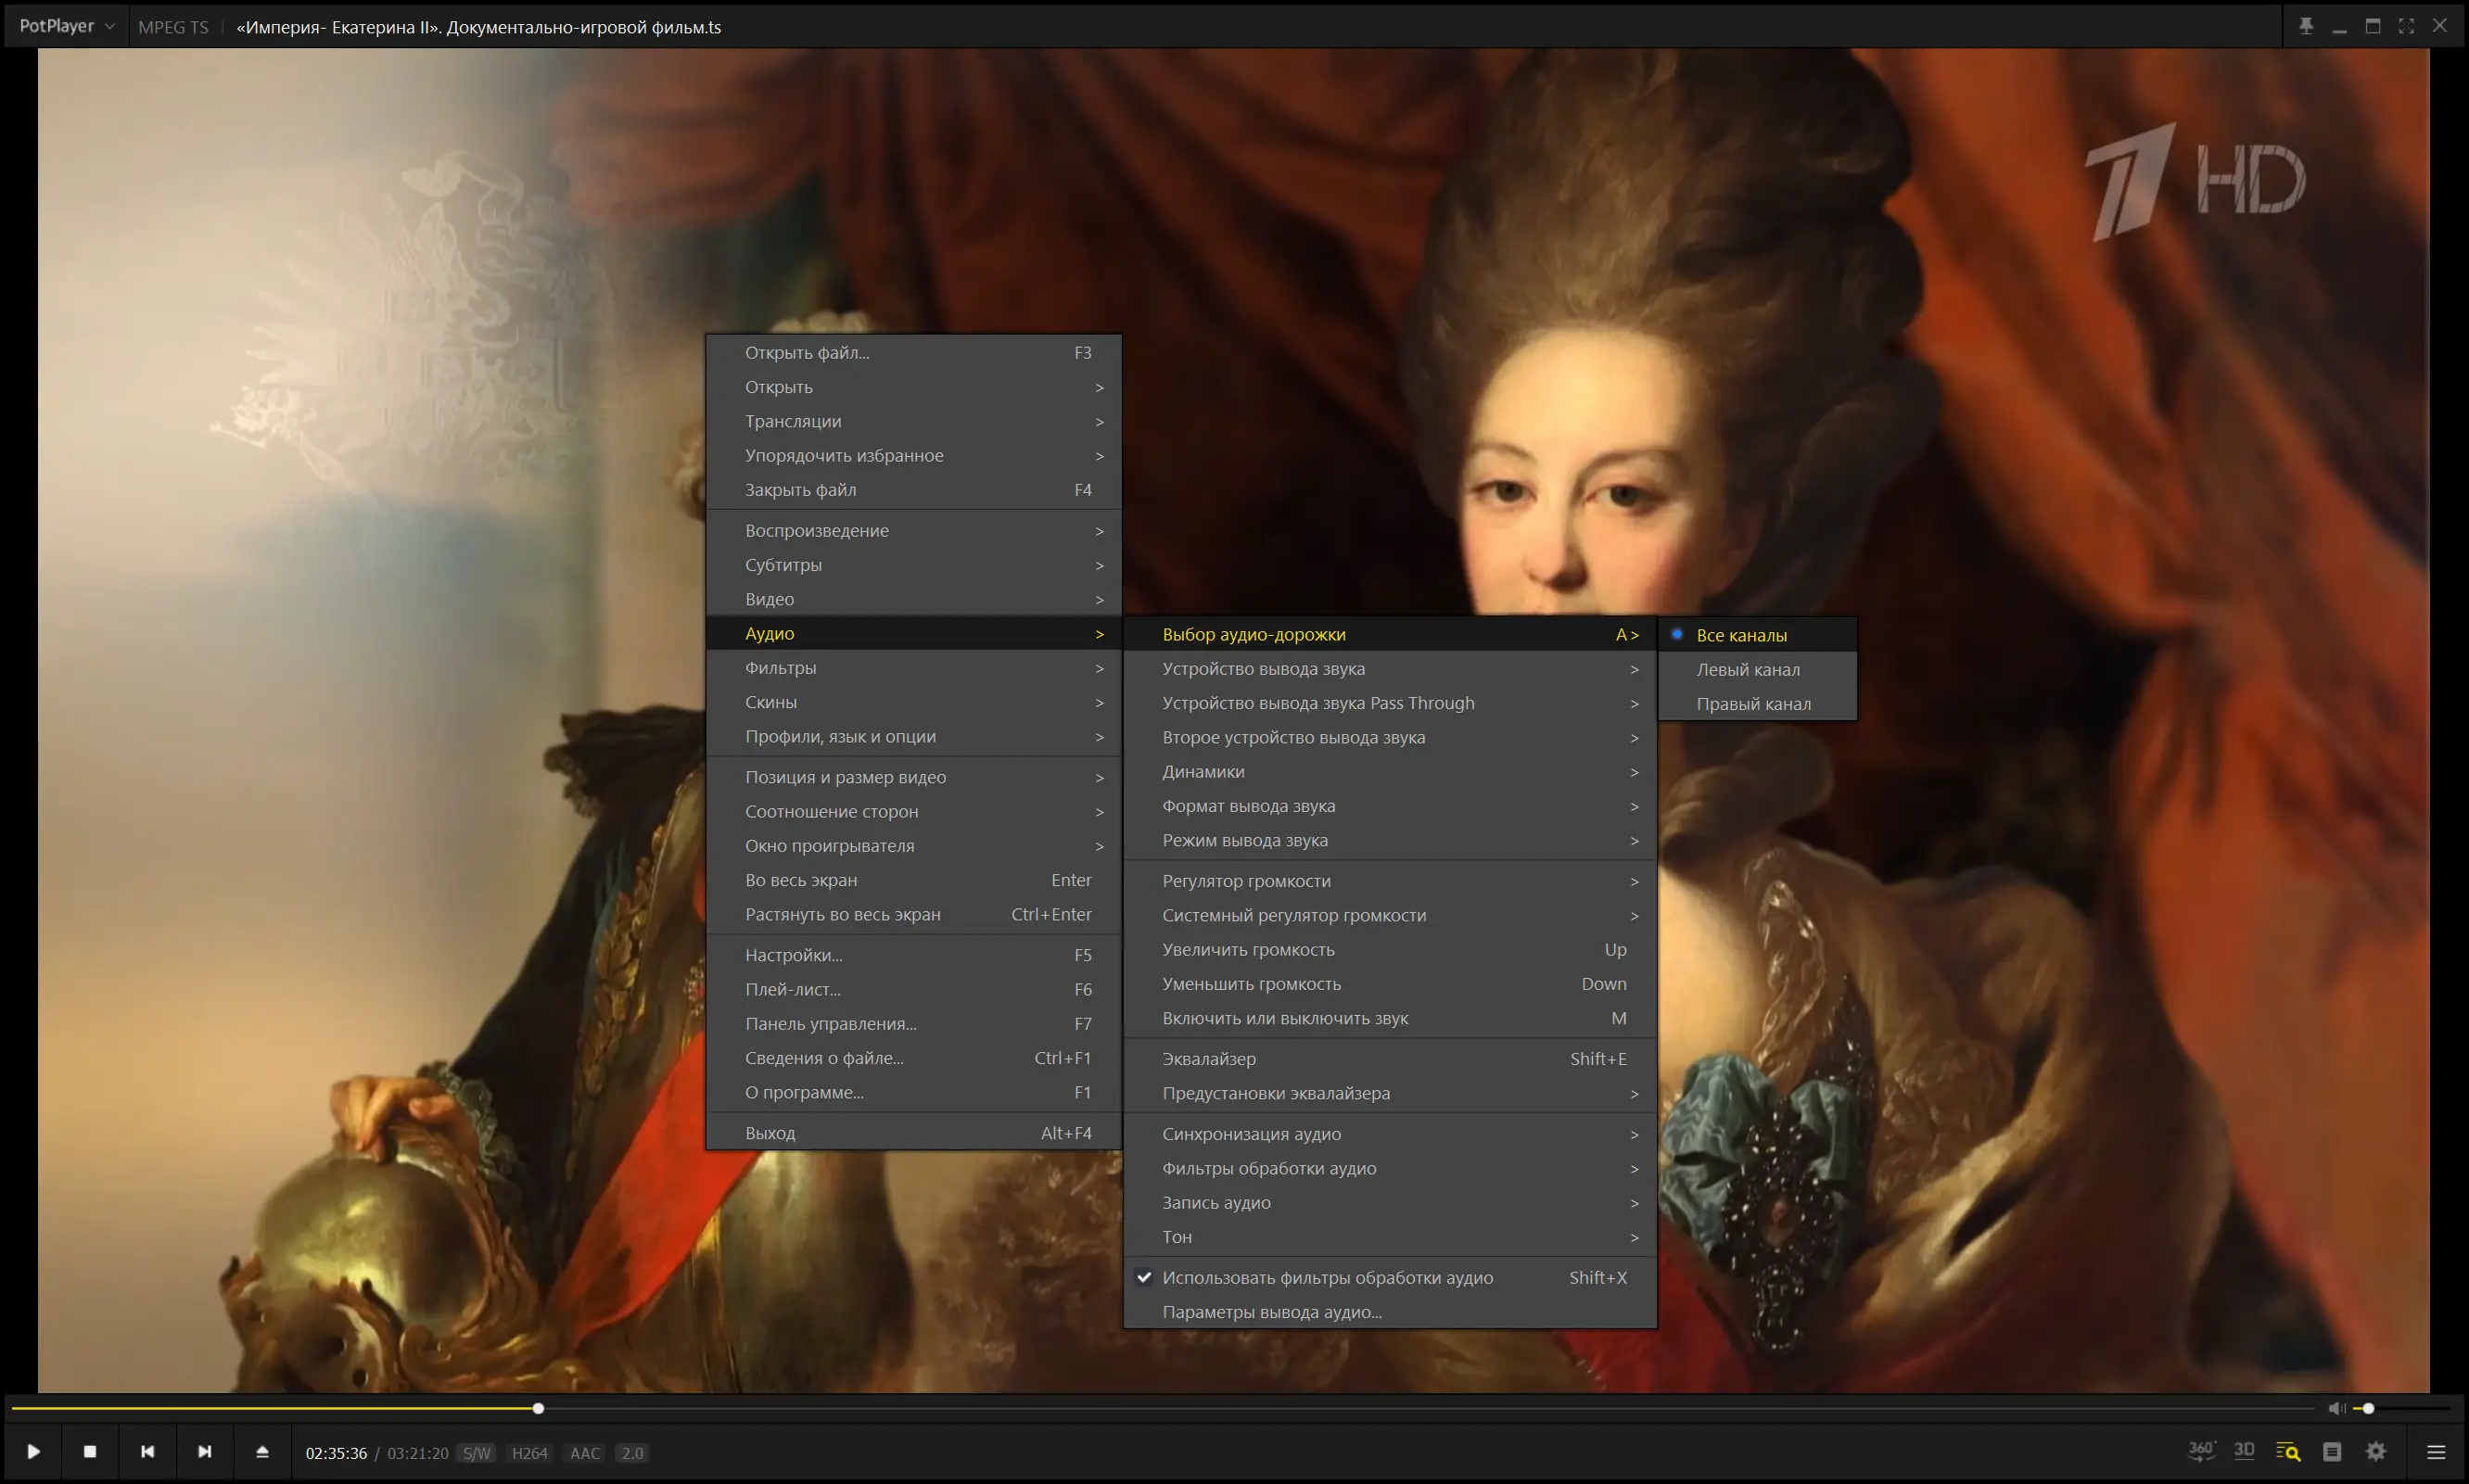This screenshot has height=1484, width=2469.
Task: Choose Правый канал audio option
Action: point(1753,704)
